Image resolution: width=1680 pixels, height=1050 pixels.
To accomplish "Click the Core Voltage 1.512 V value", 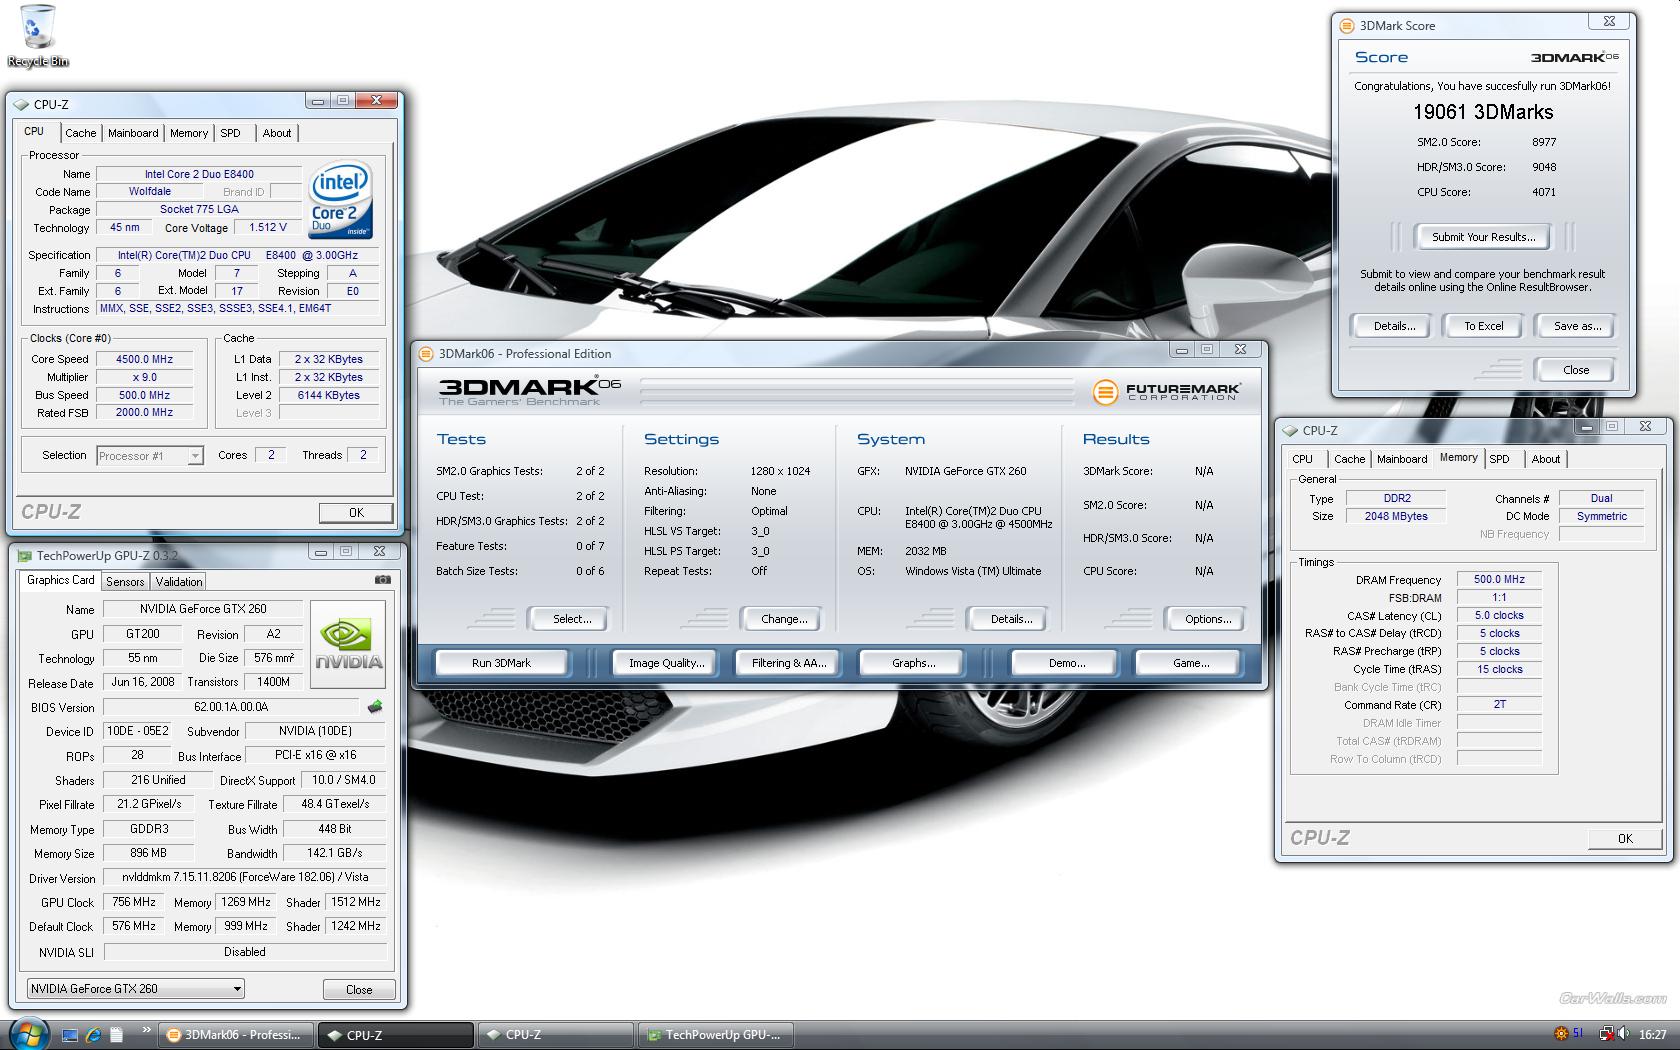I will pos(268,227).
